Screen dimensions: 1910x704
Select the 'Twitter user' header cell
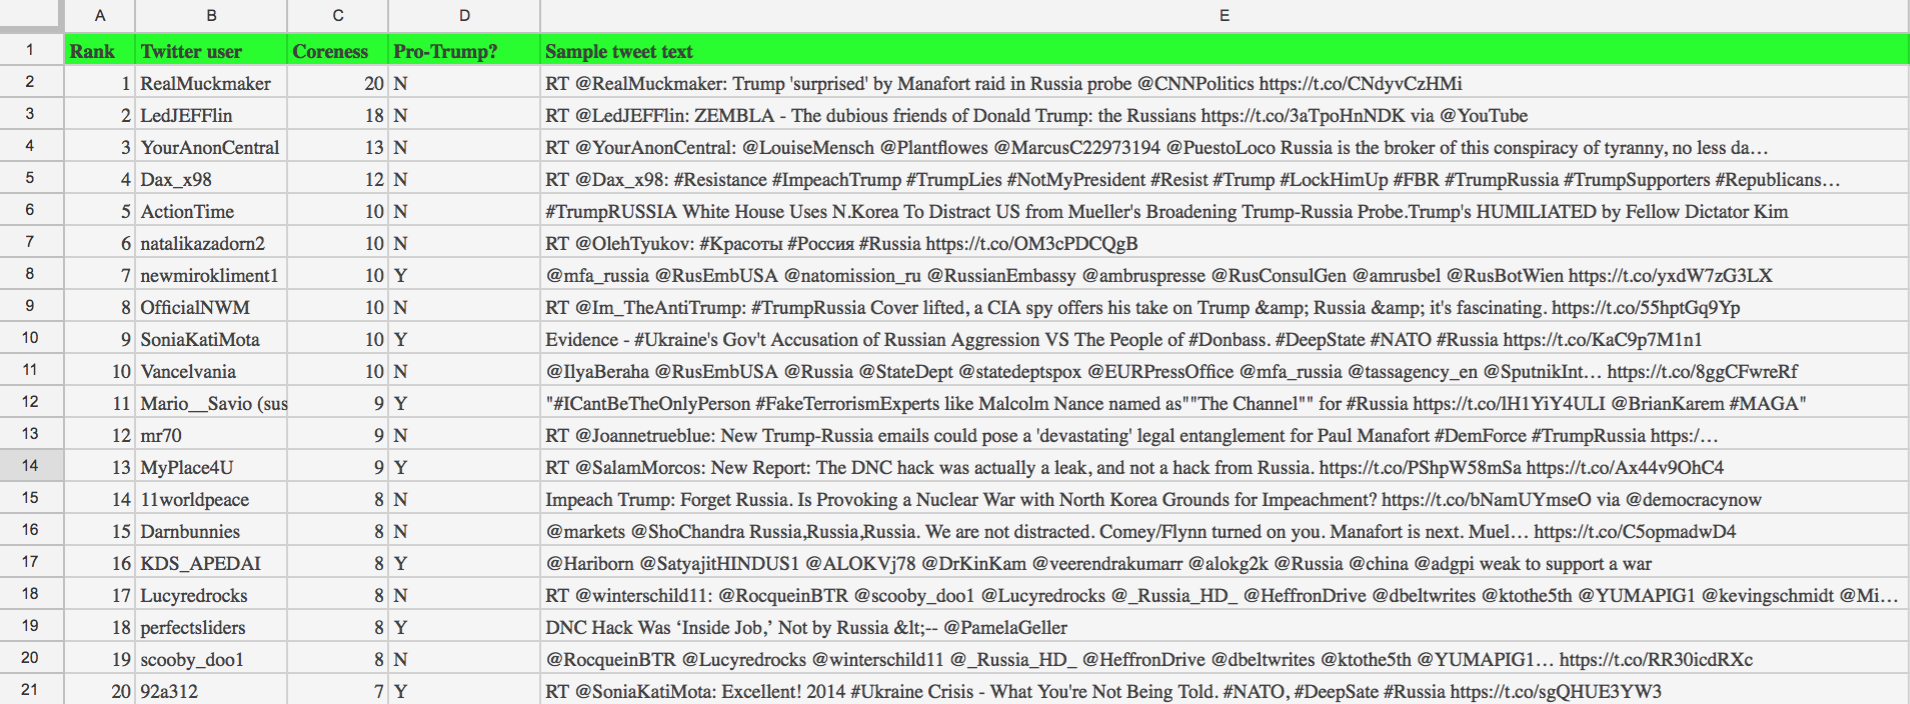(211, 51)
